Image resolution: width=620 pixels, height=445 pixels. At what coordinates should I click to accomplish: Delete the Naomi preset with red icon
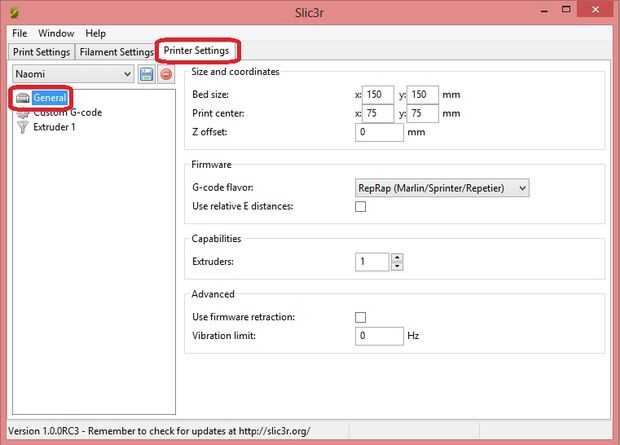166,74
